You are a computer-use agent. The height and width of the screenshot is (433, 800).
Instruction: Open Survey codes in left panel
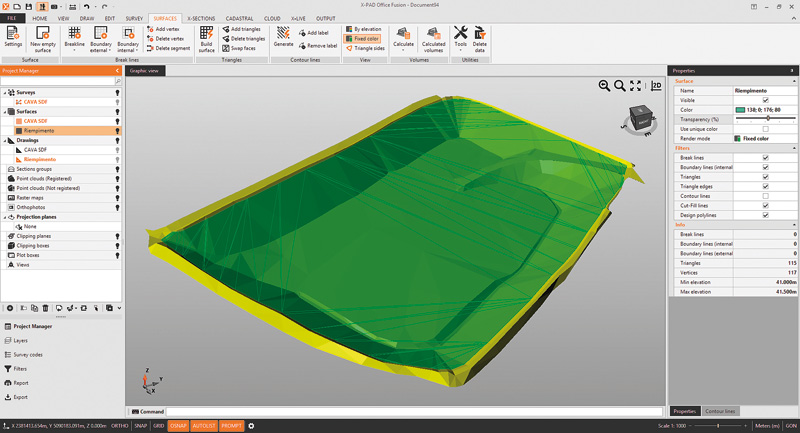[28, 354]
